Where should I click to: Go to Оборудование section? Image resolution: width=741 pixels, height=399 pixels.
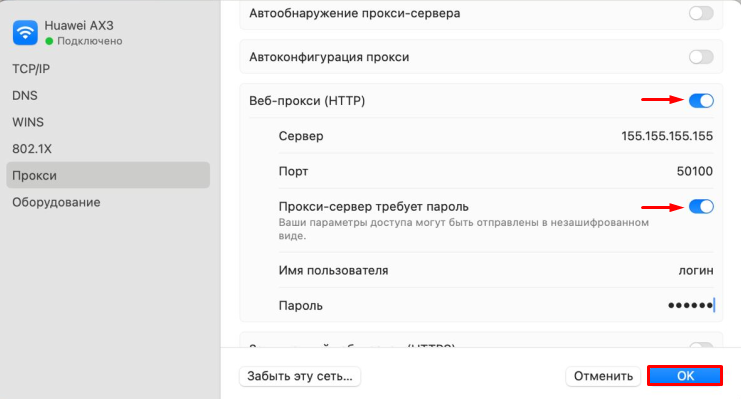click(x=108, y=202)
